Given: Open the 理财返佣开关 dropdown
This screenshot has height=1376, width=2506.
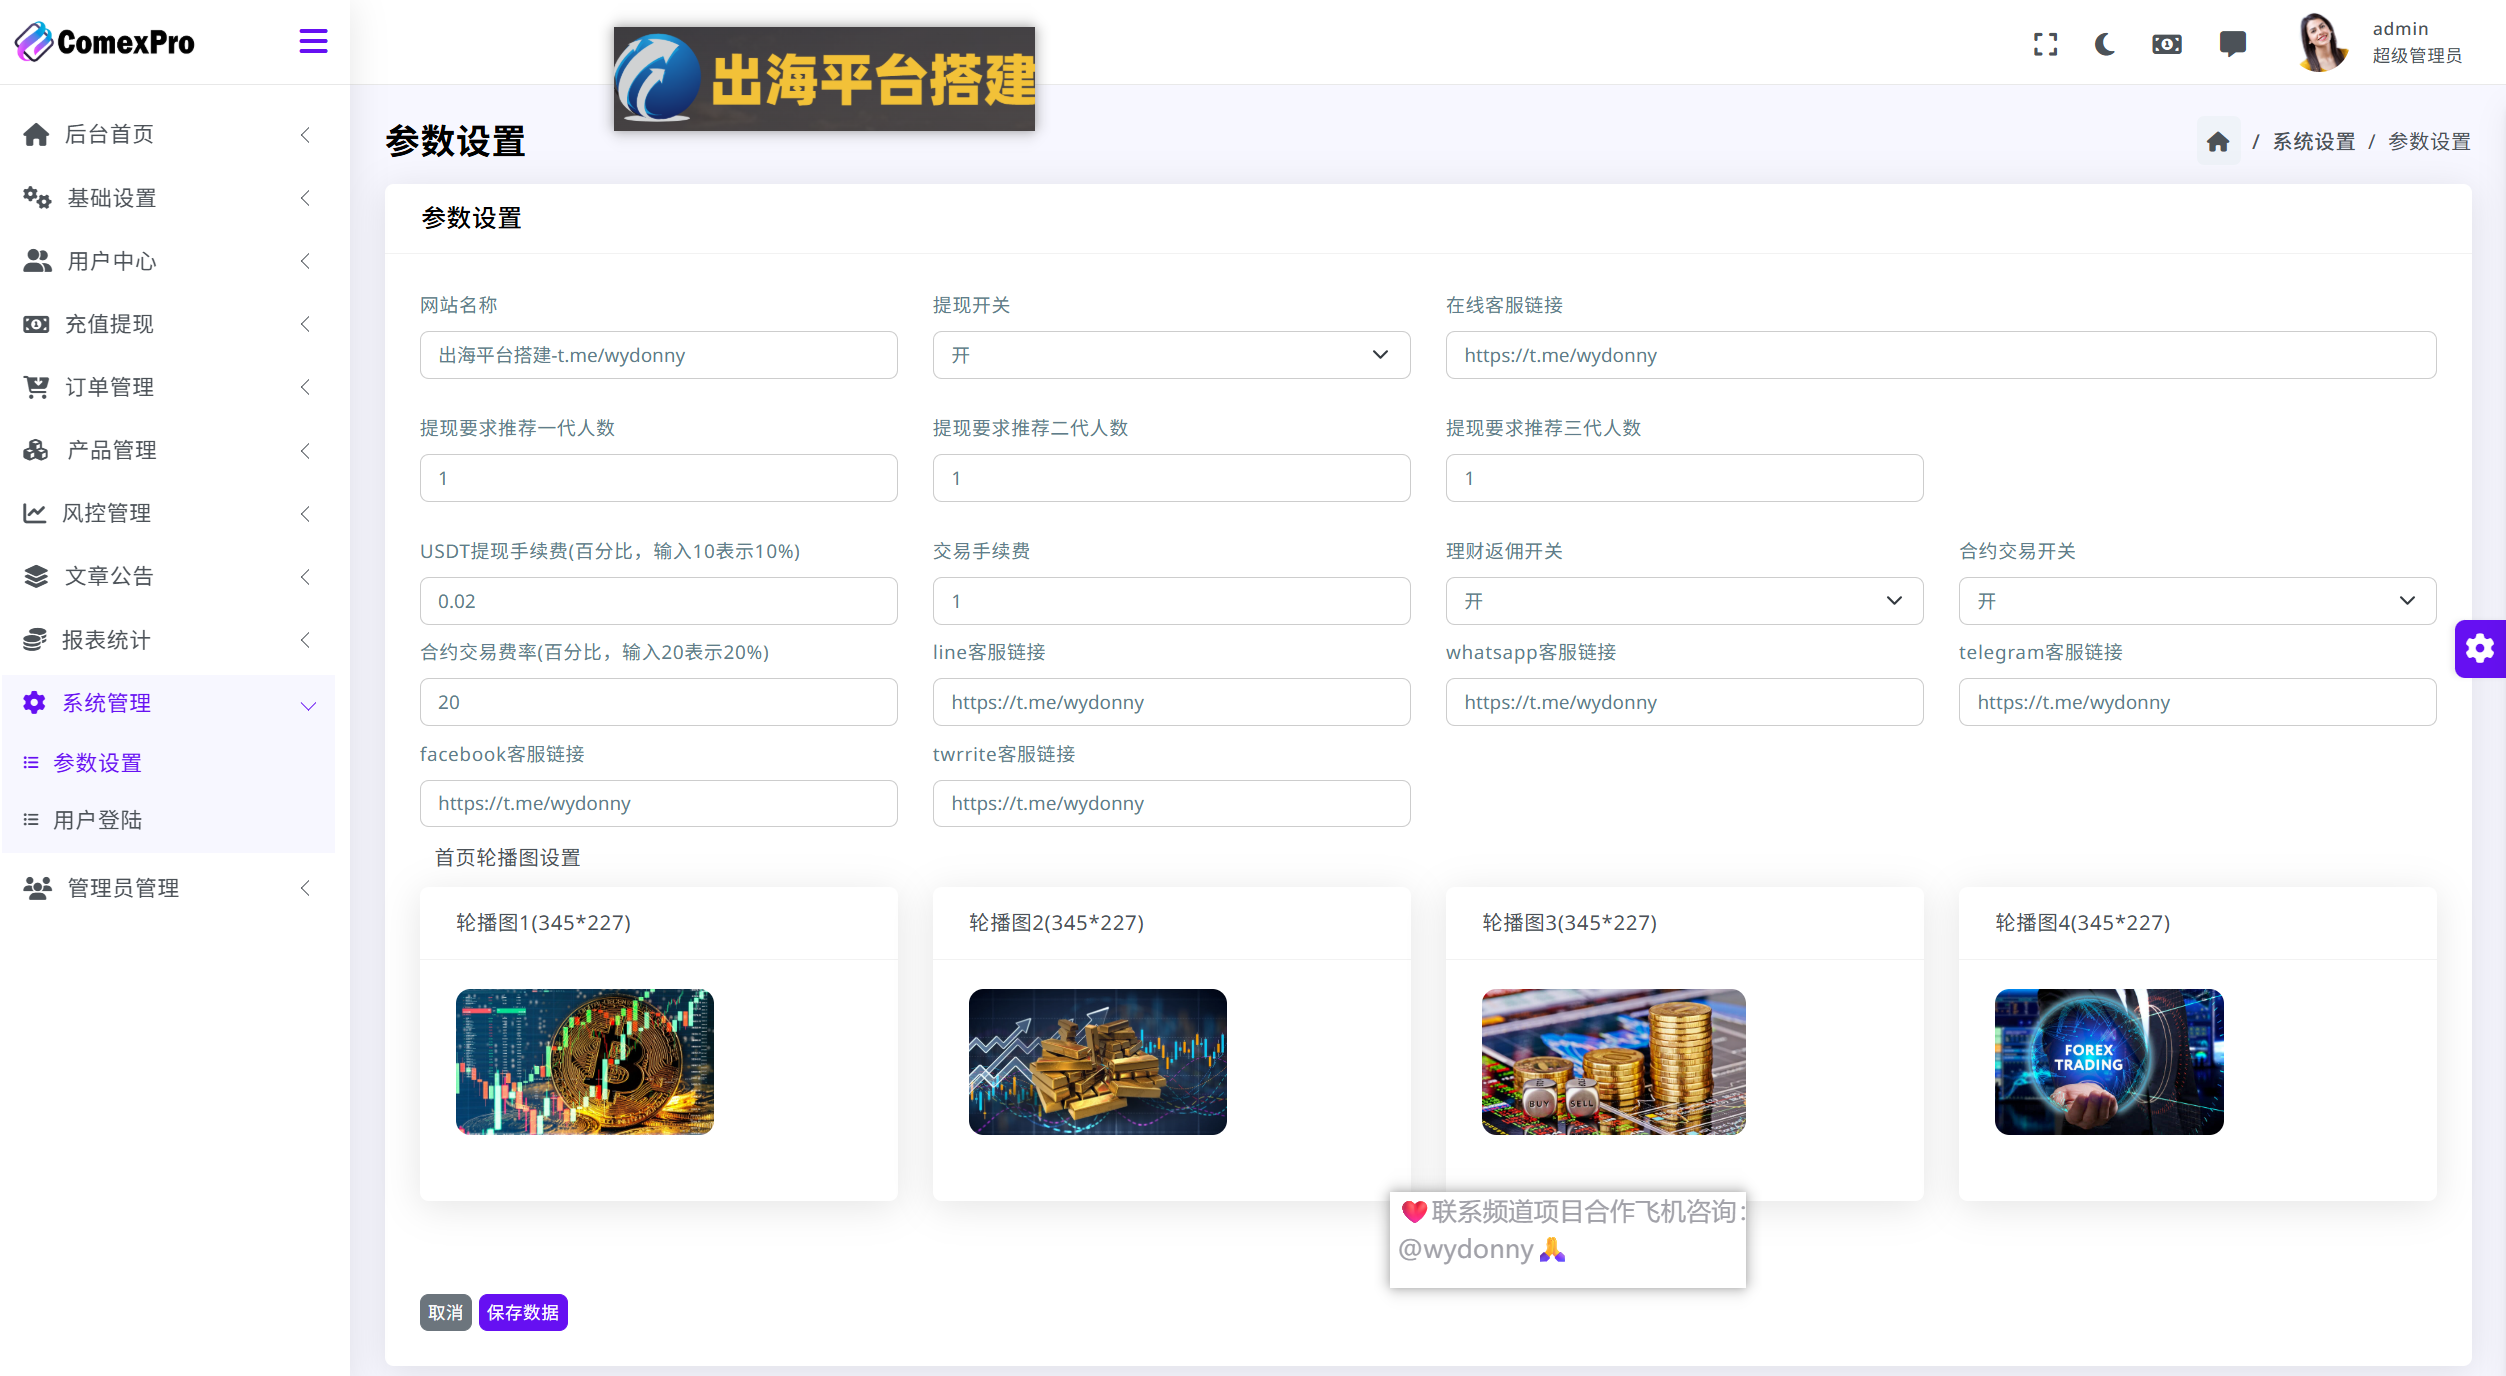Looking at the screenshot, I should [1683, 601].
